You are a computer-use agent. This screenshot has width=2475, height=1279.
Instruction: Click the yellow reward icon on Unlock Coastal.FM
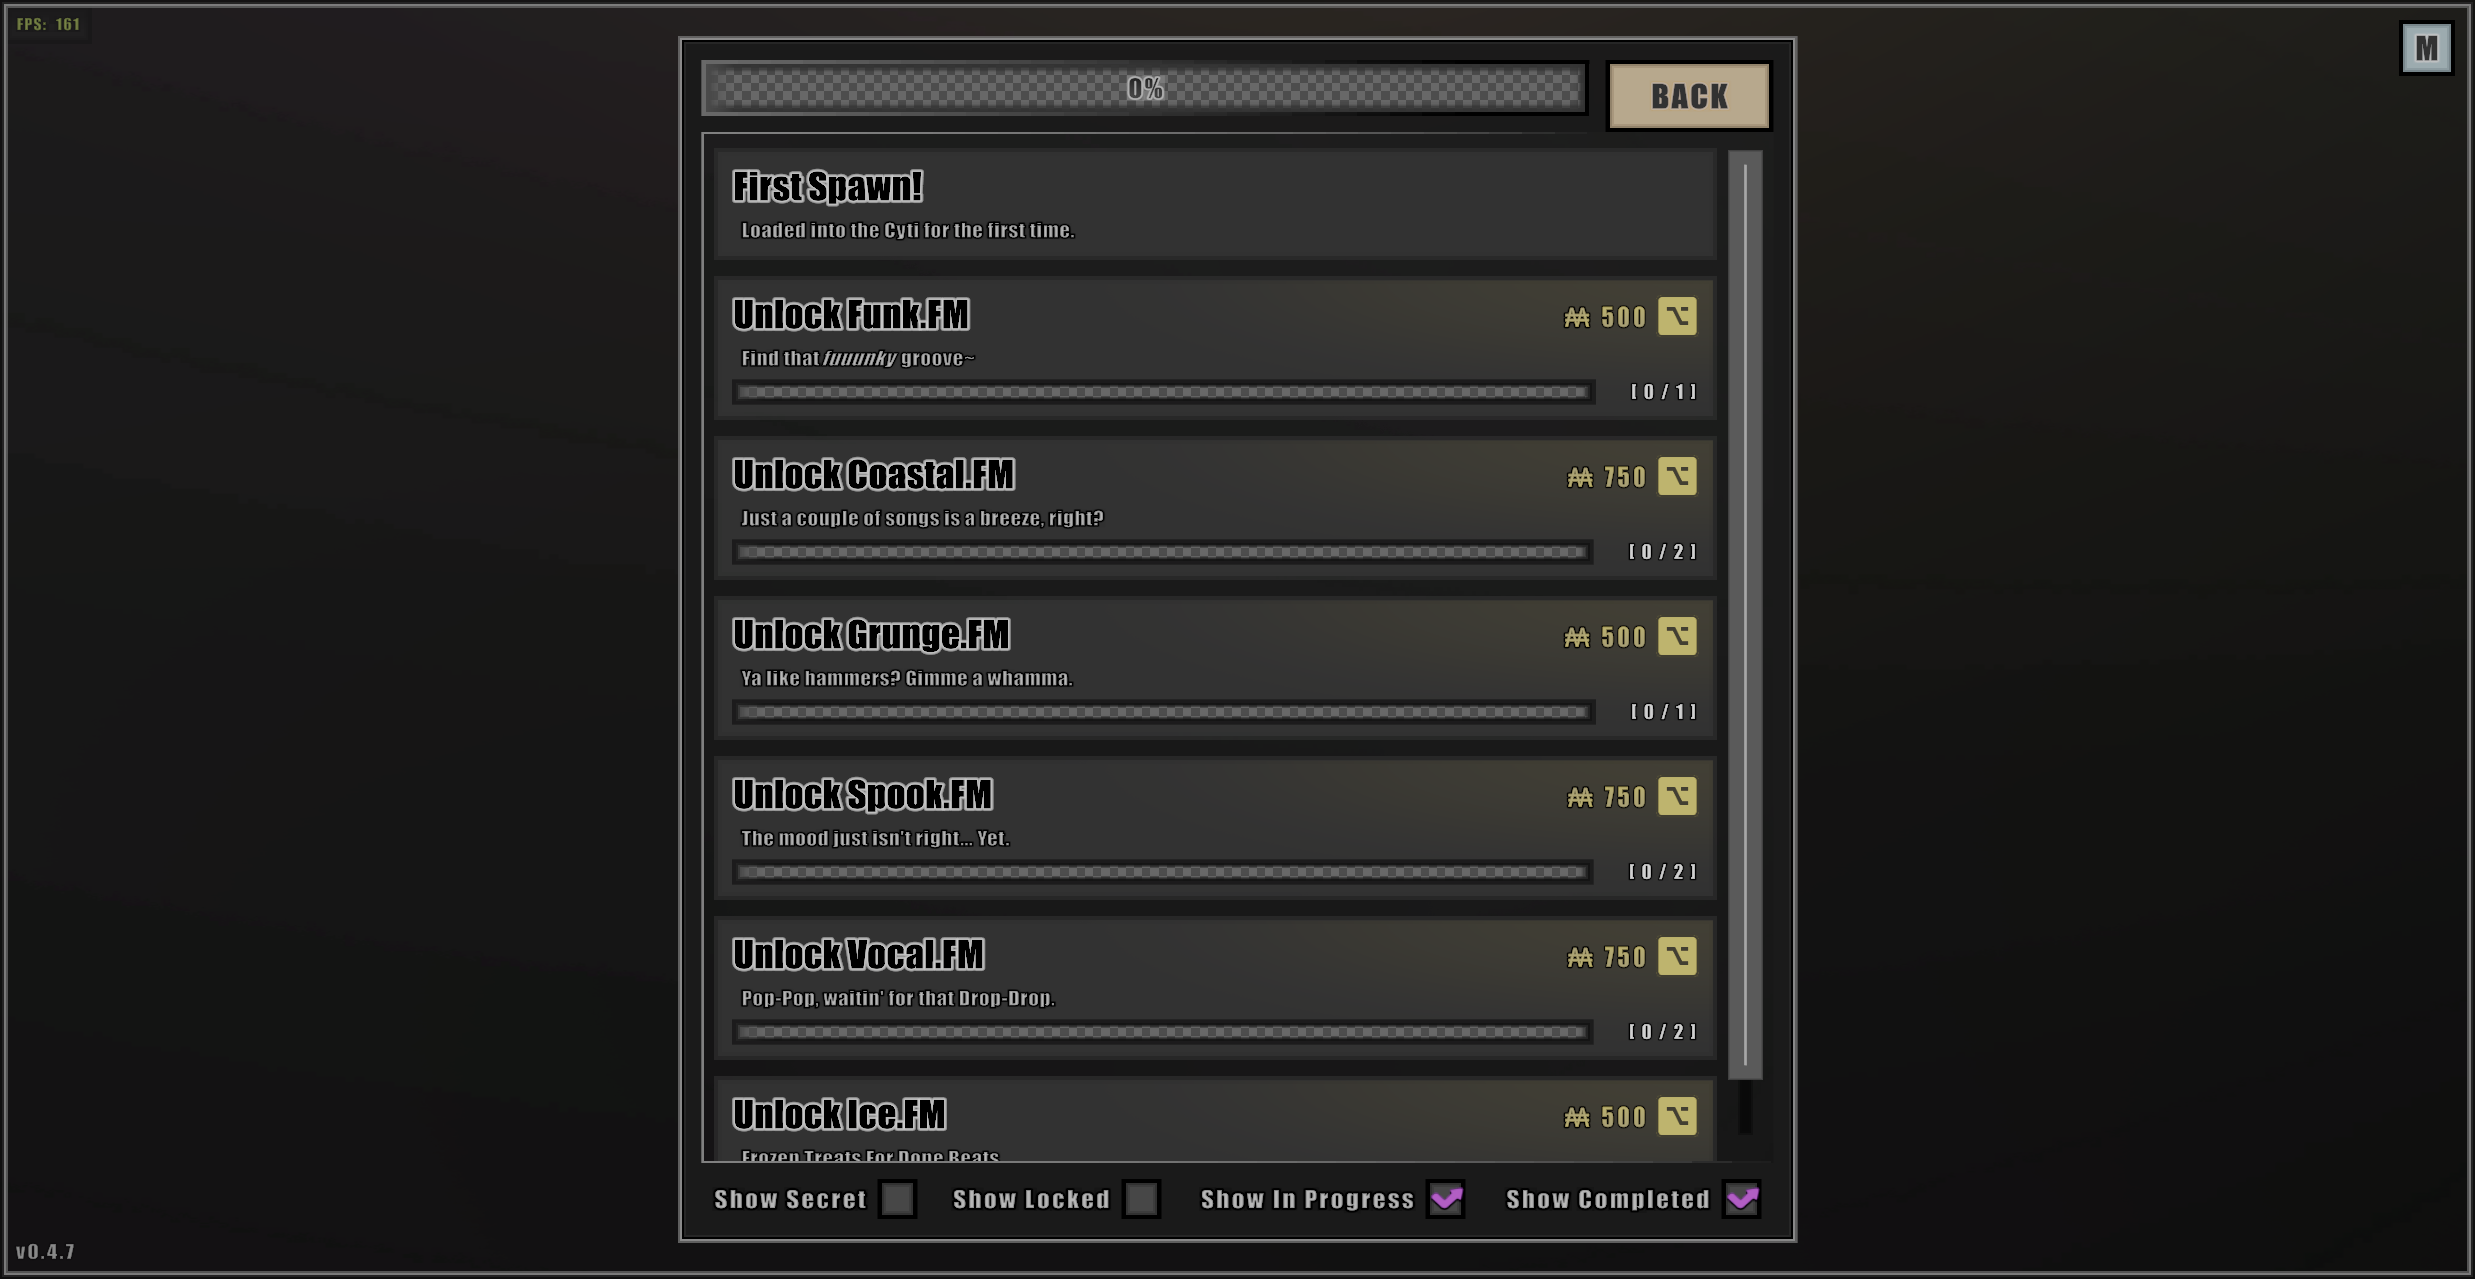1677,476
